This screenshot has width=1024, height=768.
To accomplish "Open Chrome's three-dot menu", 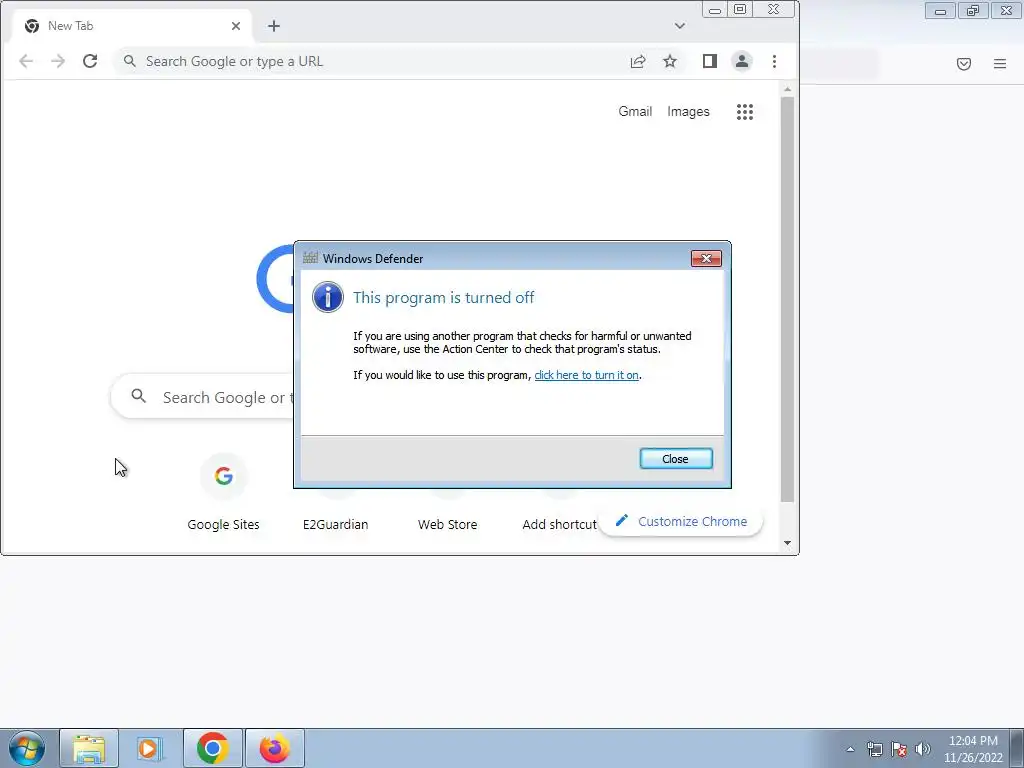I will (x=775, y=61).
